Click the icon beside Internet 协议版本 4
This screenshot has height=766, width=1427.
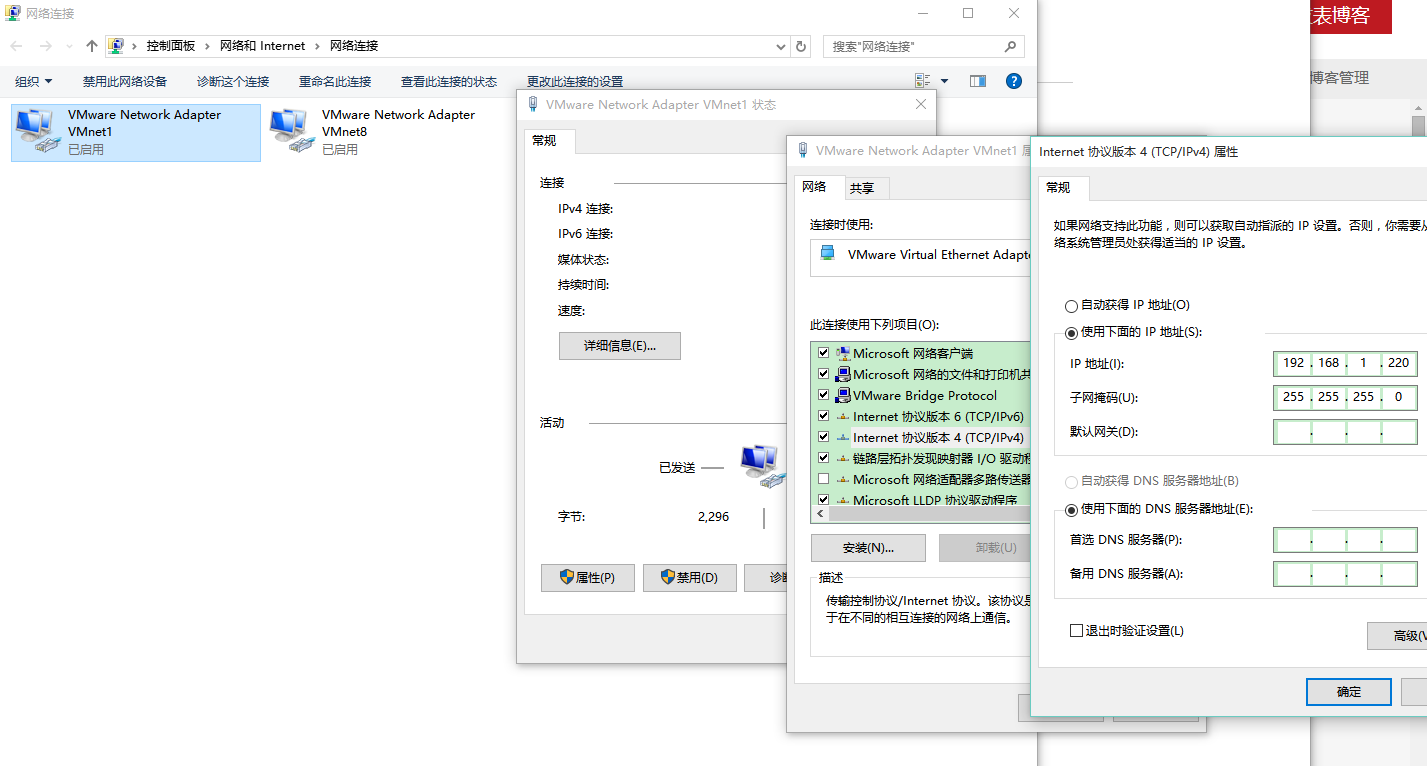(x=842, y=437)
